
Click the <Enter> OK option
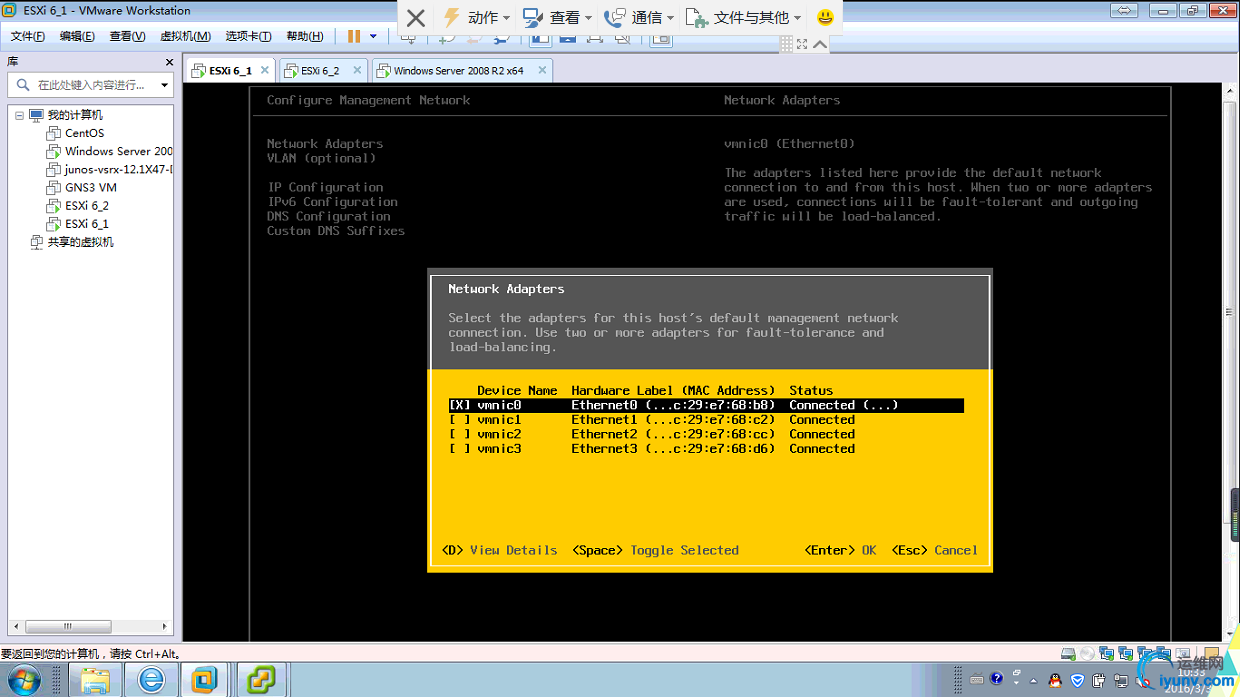840,550
